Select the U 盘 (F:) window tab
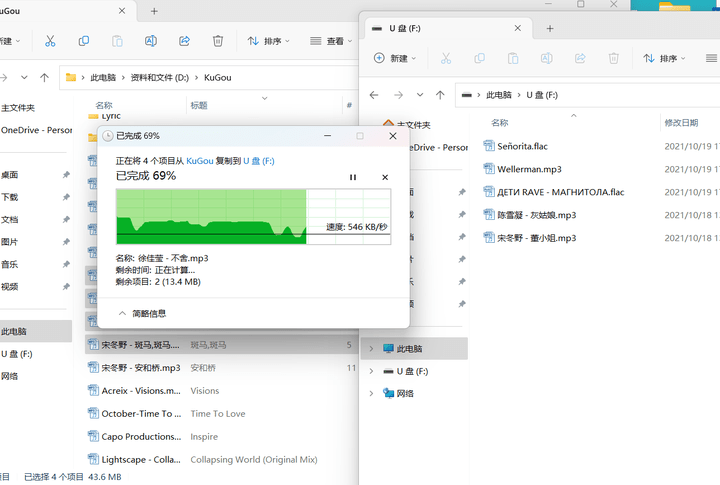The height and width of the screenshot is (485, 720). (440, 28)
